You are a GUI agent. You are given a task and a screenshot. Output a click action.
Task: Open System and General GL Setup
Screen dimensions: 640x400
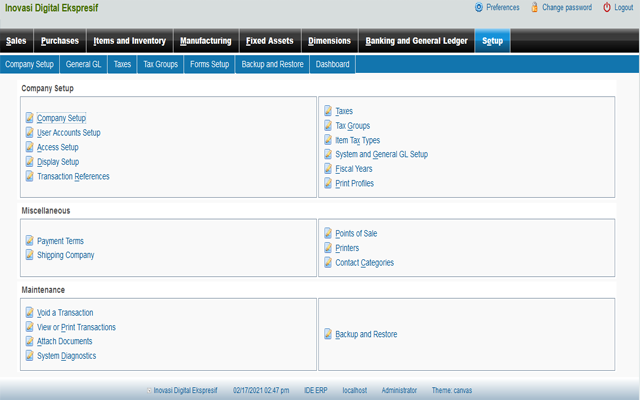point(381,155)
